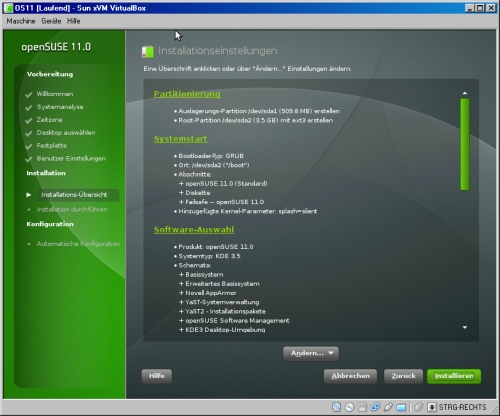Viewport: 500px width, 416px height.
Task: Click the Hilfe button in installer
Action: [157, 376]
